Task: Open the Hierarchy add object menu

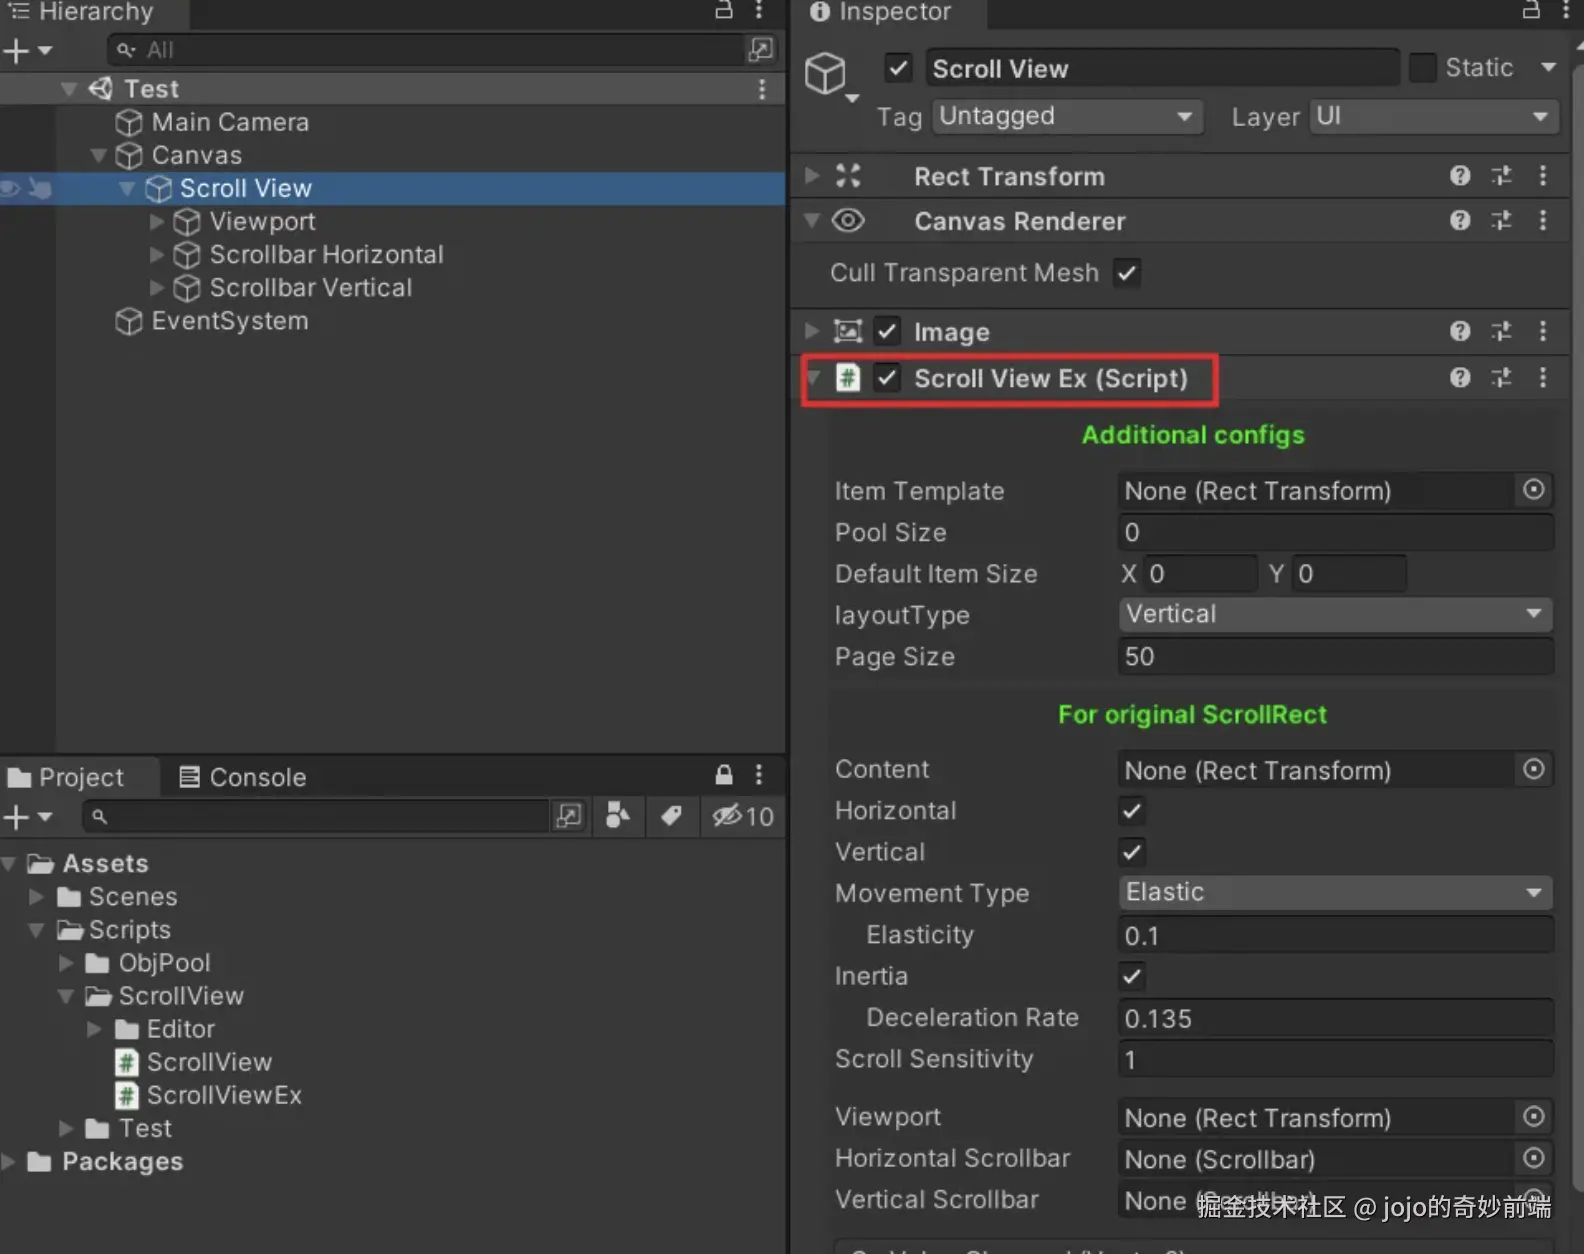Action: 27,50
